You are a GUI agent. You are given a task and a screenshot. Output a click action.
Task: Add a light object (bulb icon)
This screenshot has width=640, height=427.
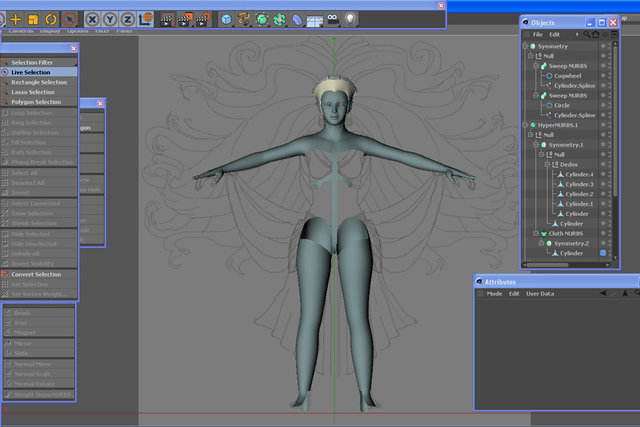(350, 19)
